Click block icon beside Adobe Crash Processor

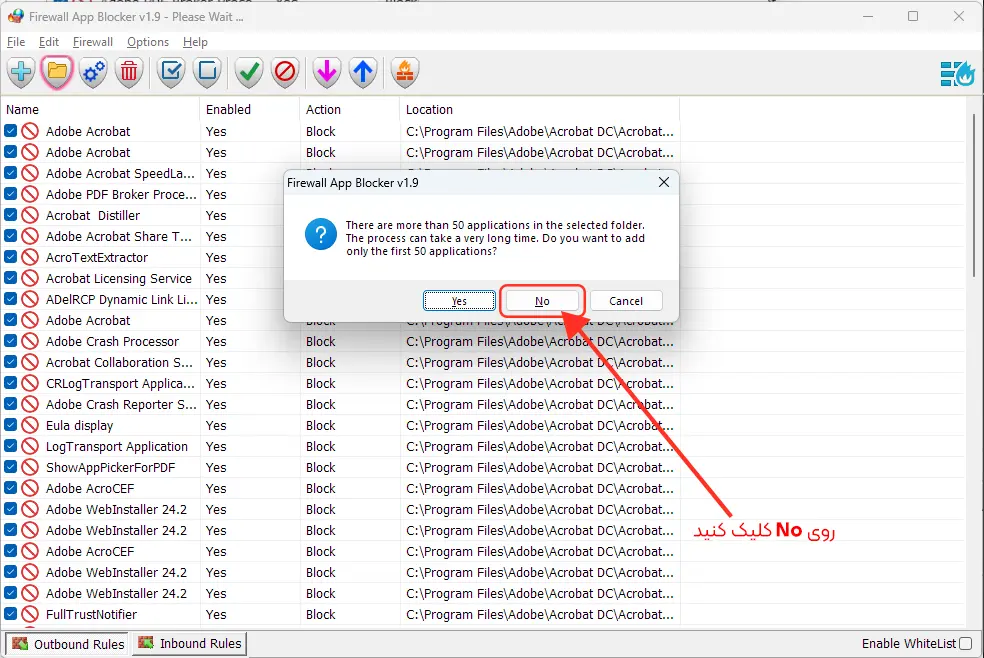coord(29,341)
